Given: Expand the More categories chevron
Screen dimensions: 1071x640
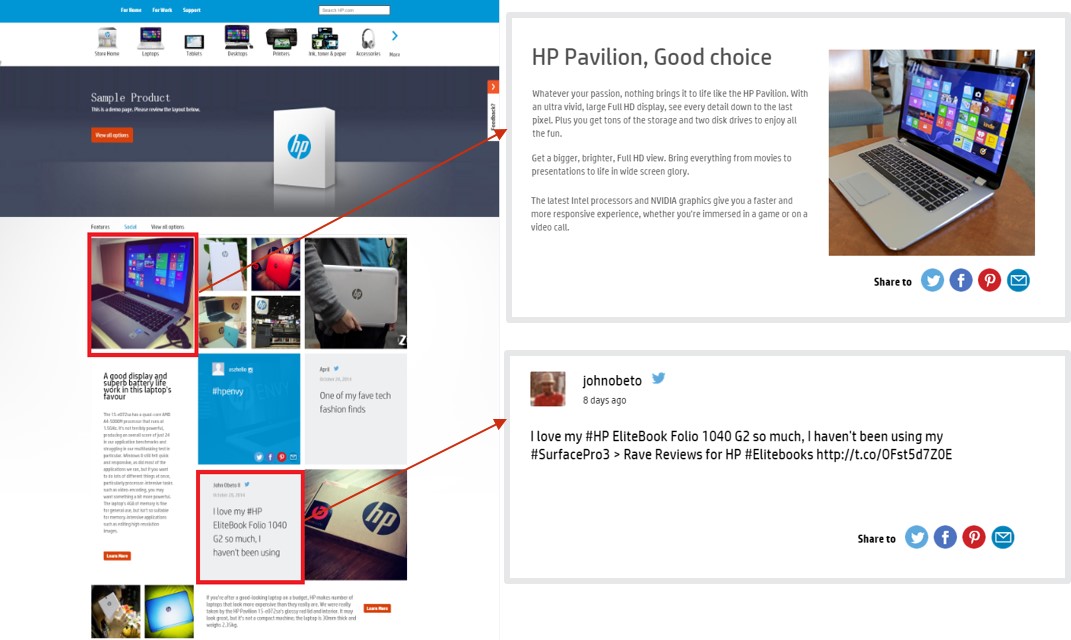Looking at the screenshot, I should click(395, 36).
